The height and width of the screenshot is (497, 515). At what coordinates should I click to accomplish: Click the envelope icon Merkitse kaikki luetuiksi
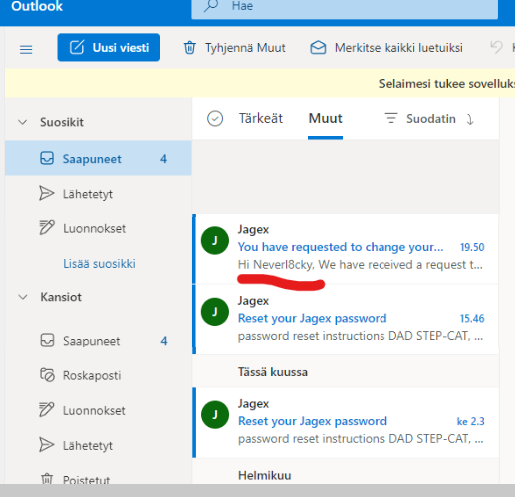[x=318, y=47]
